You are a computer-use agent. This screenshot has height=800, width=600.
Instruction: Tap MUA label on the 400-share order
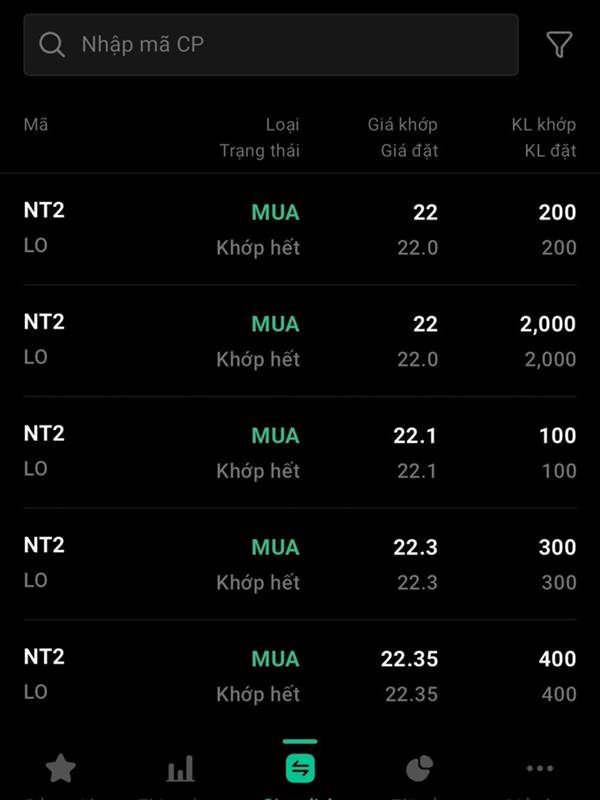[276, 659]
